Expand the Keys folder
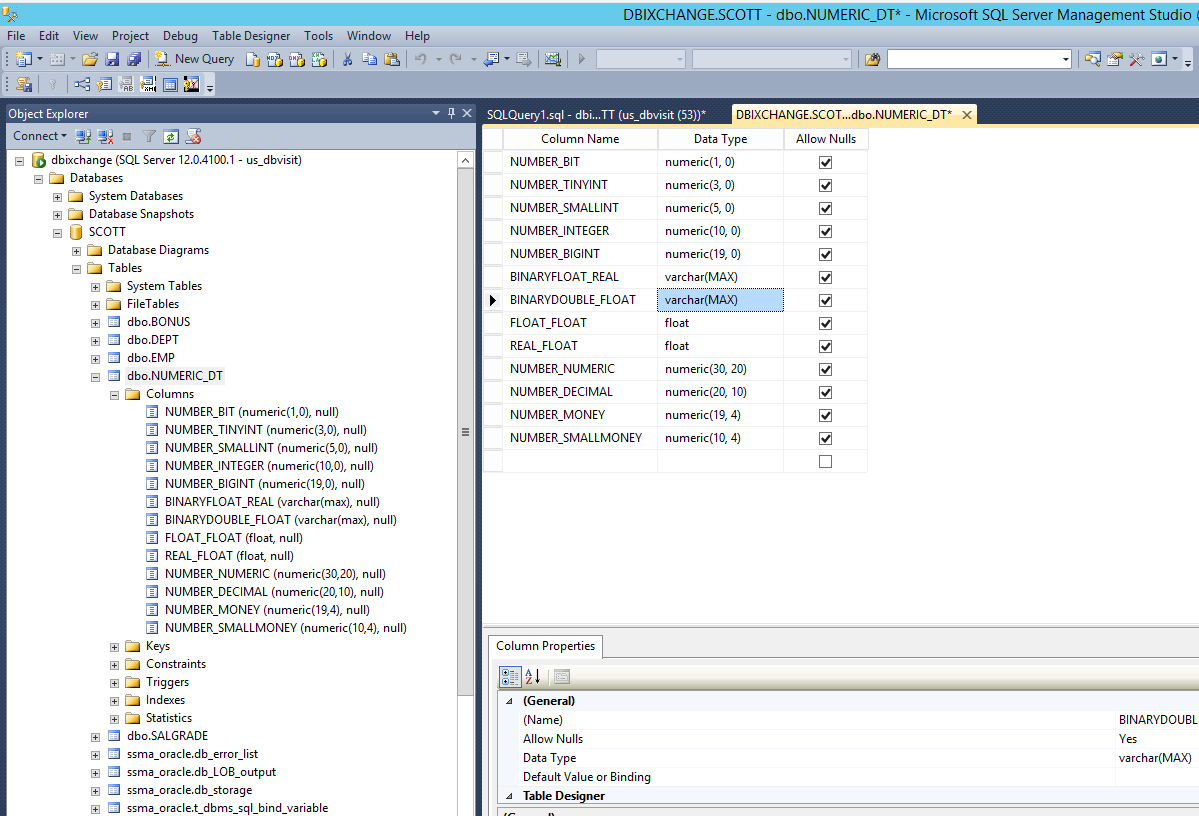 [x=115, y=647]
